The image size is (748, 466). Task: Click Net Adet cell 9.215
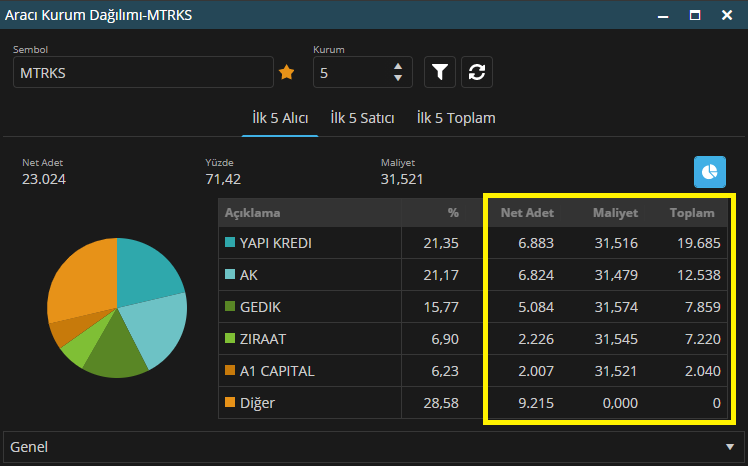[x=536, y=403]
